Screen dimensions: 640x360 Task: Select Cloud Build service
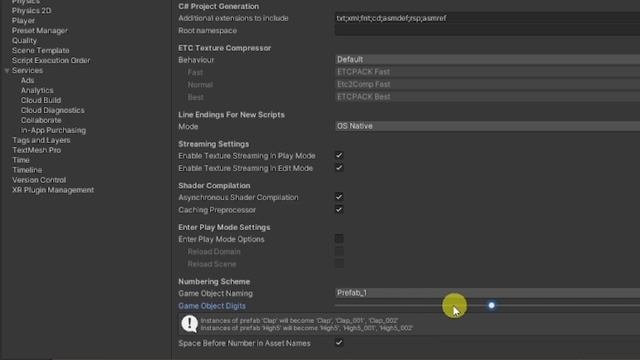[41, 100]
